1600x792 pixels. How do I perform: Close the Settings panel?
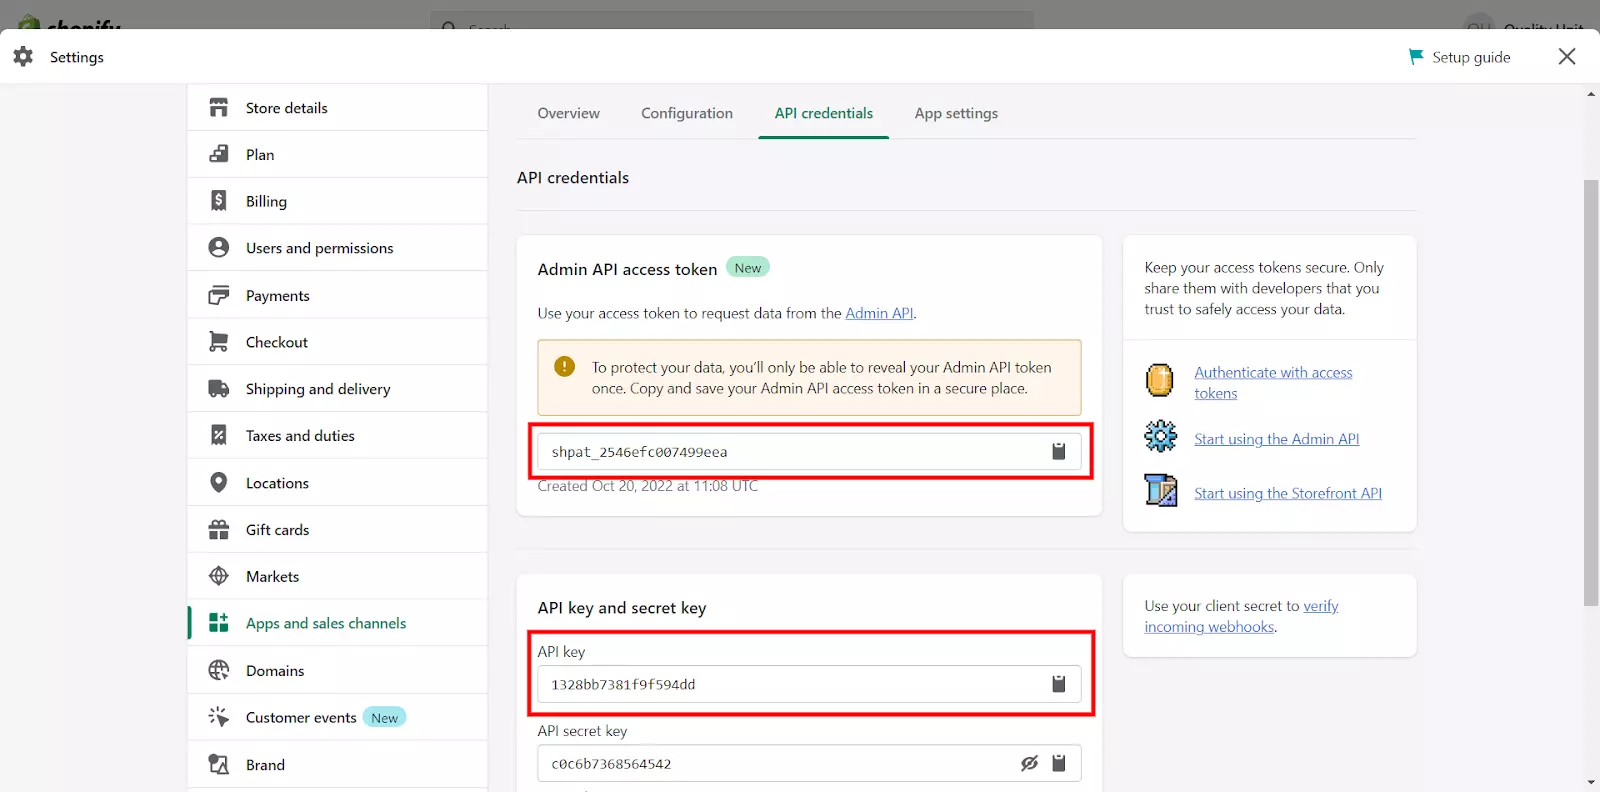pyautogui.click(x=1566, y=57)
